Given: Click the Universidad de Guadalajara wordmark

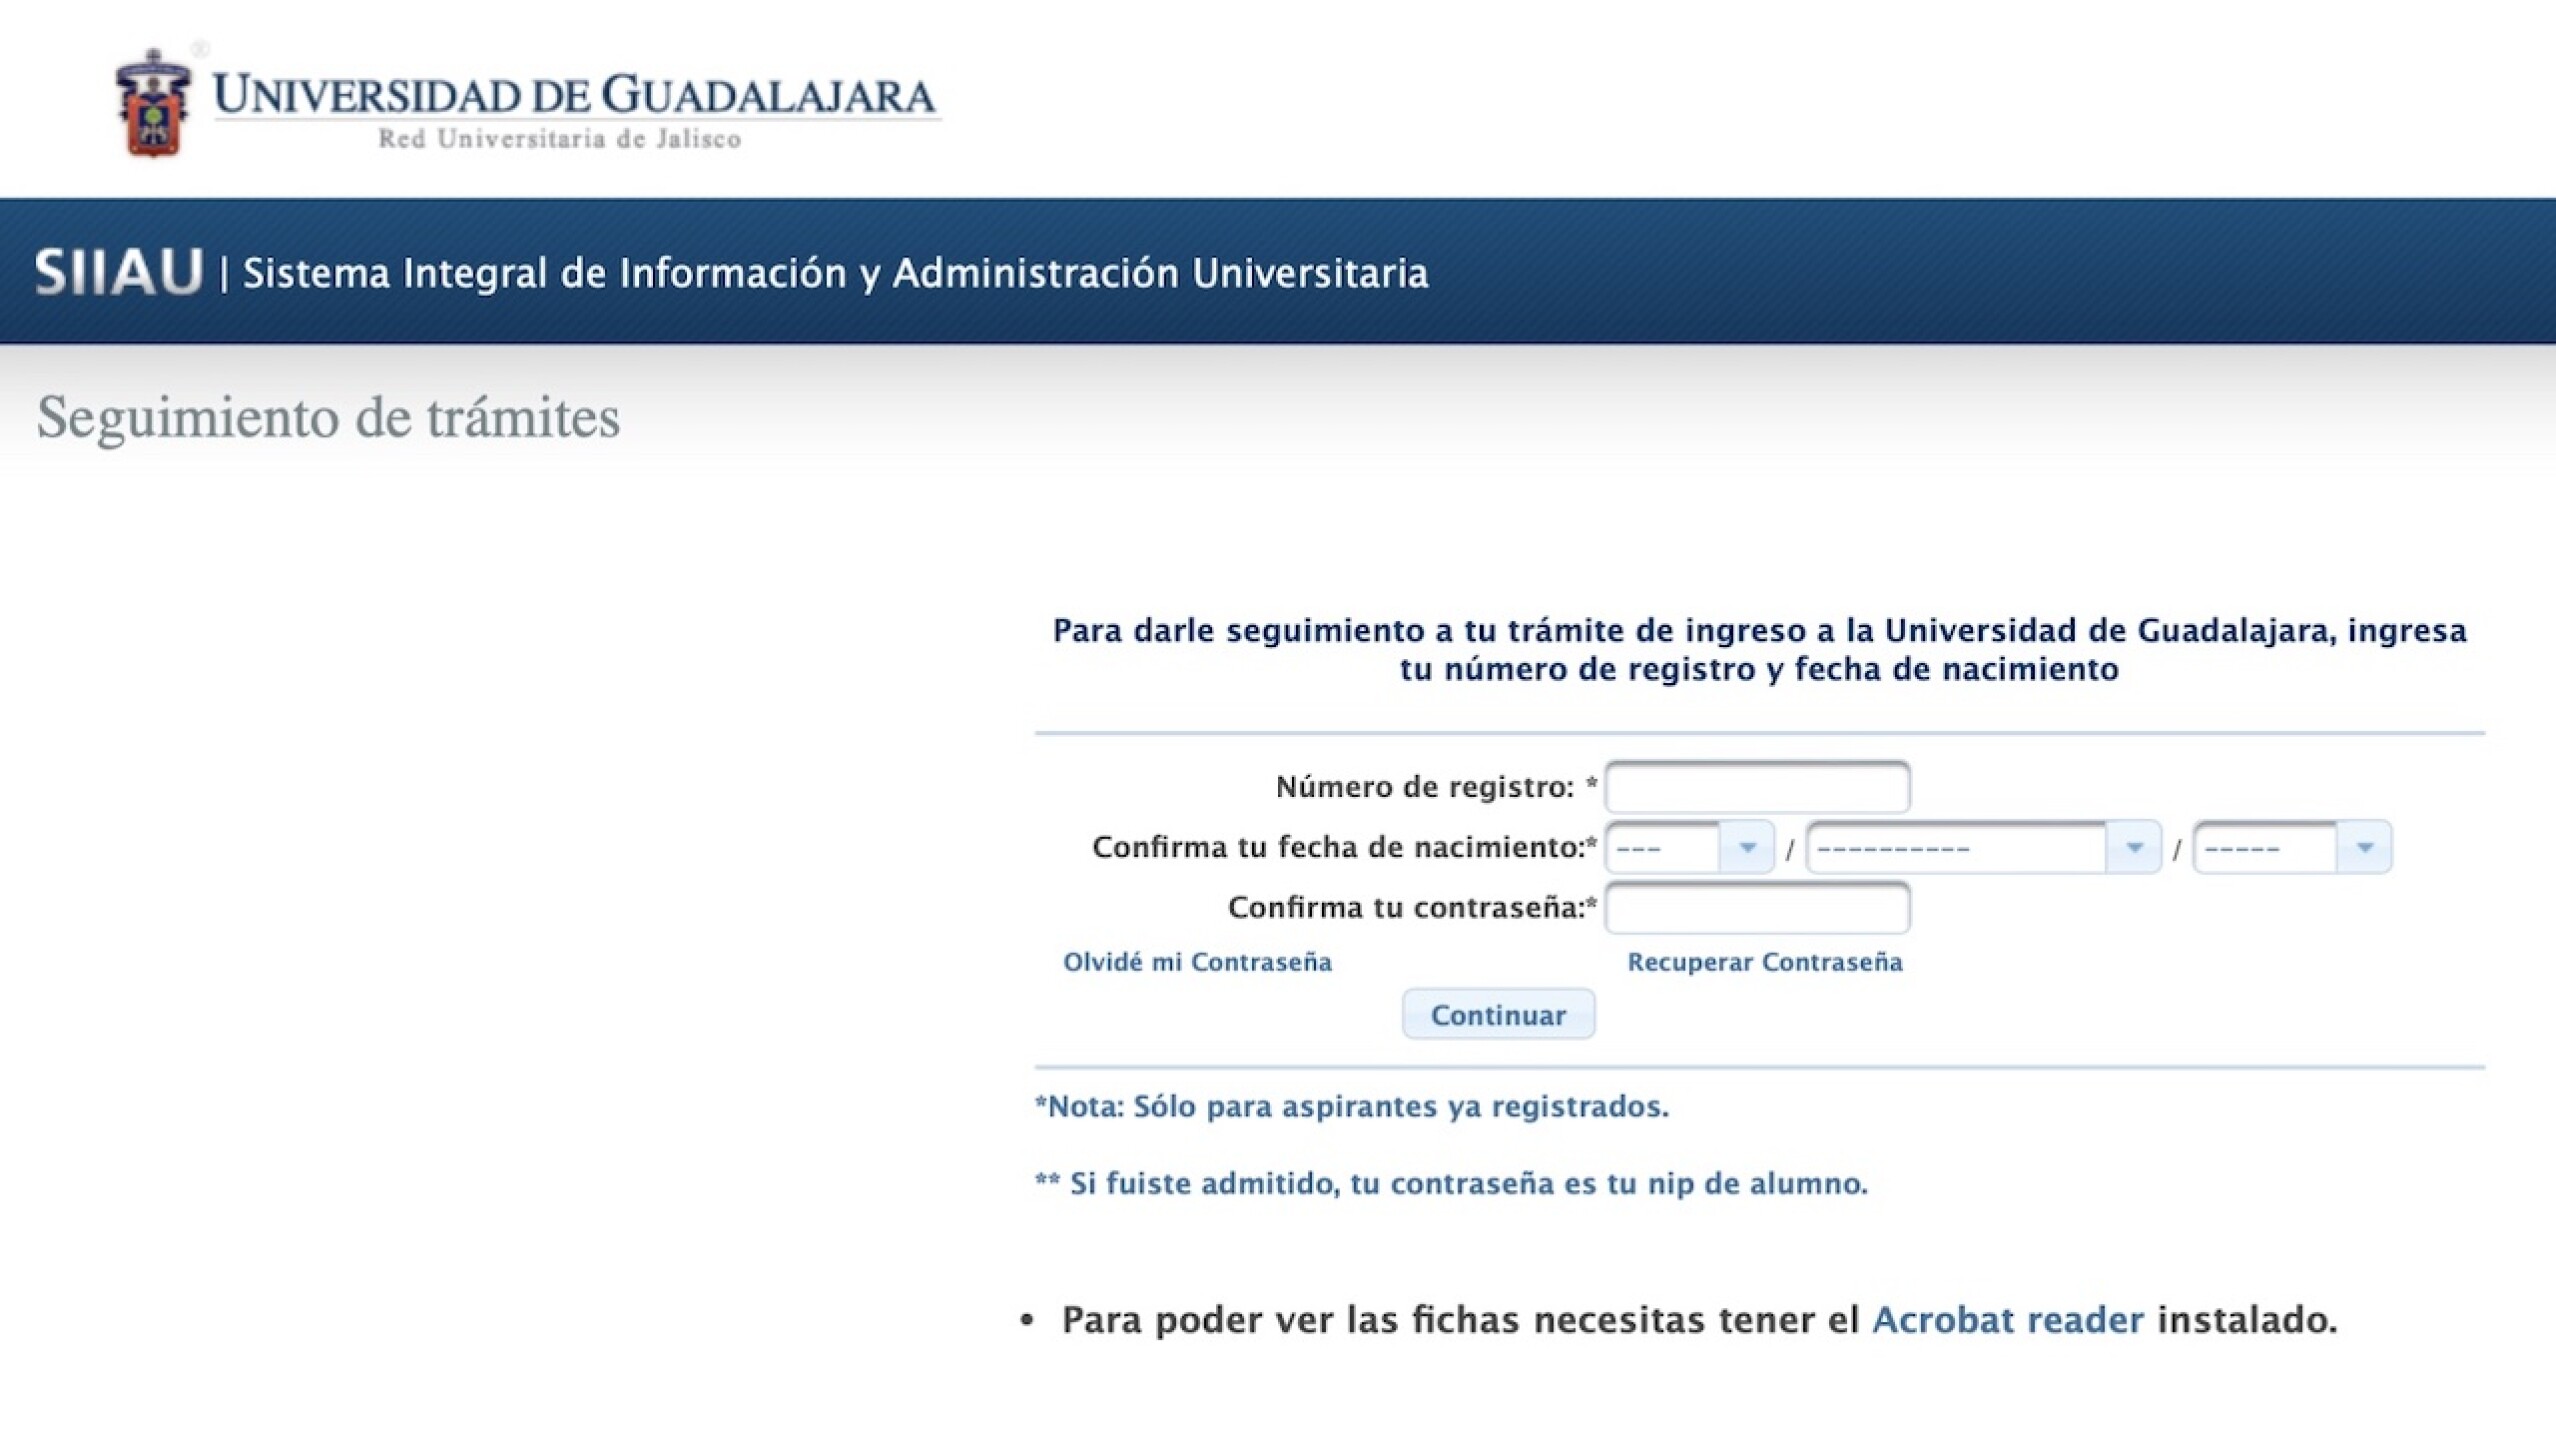Looking at the screenshot, I should pos(574,96).
